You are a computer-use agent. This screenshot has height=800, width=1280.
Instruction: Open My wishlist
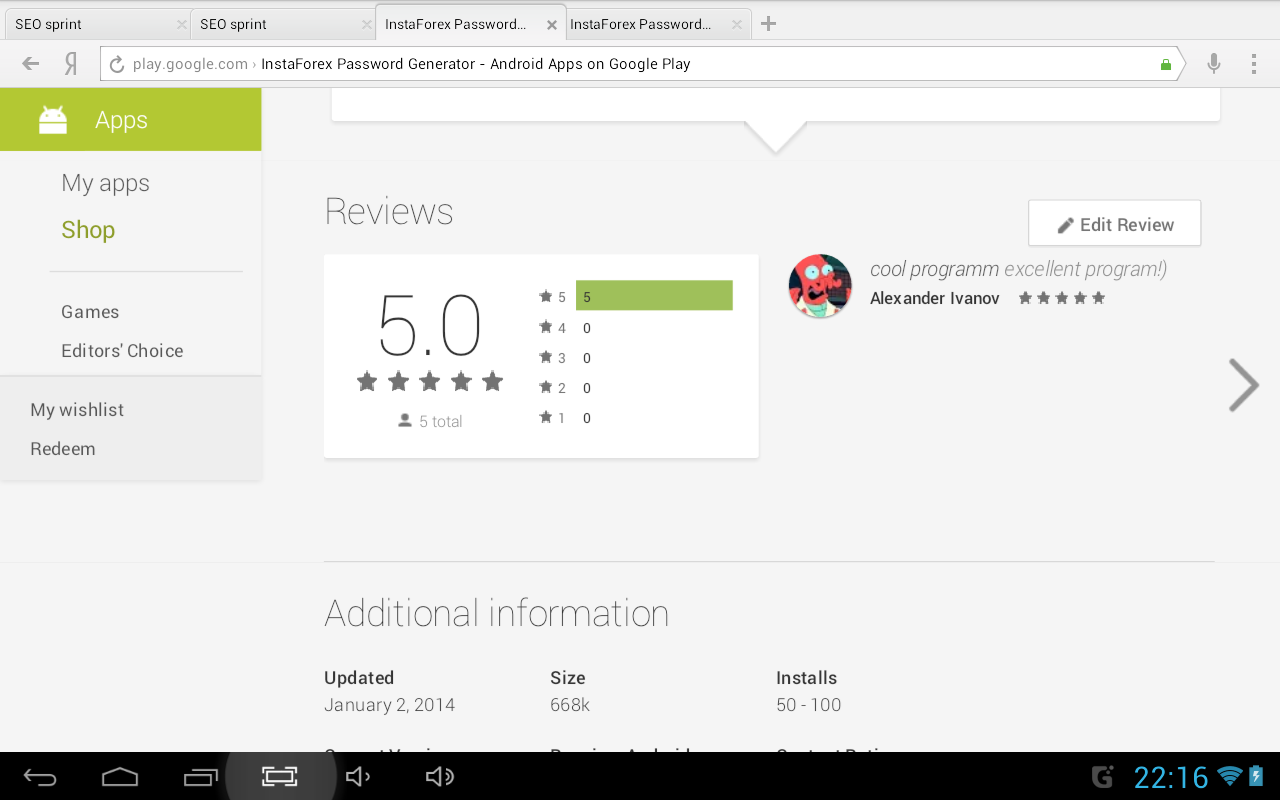77,410
